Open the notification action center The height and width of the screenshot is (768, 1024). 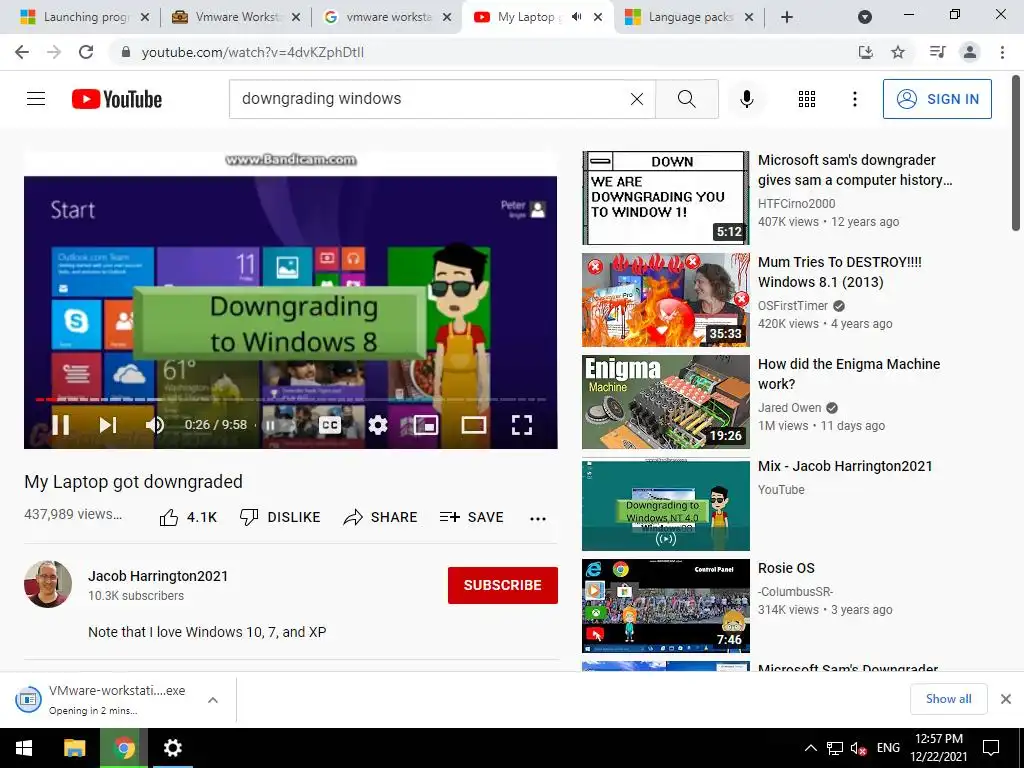coord(991,748)
